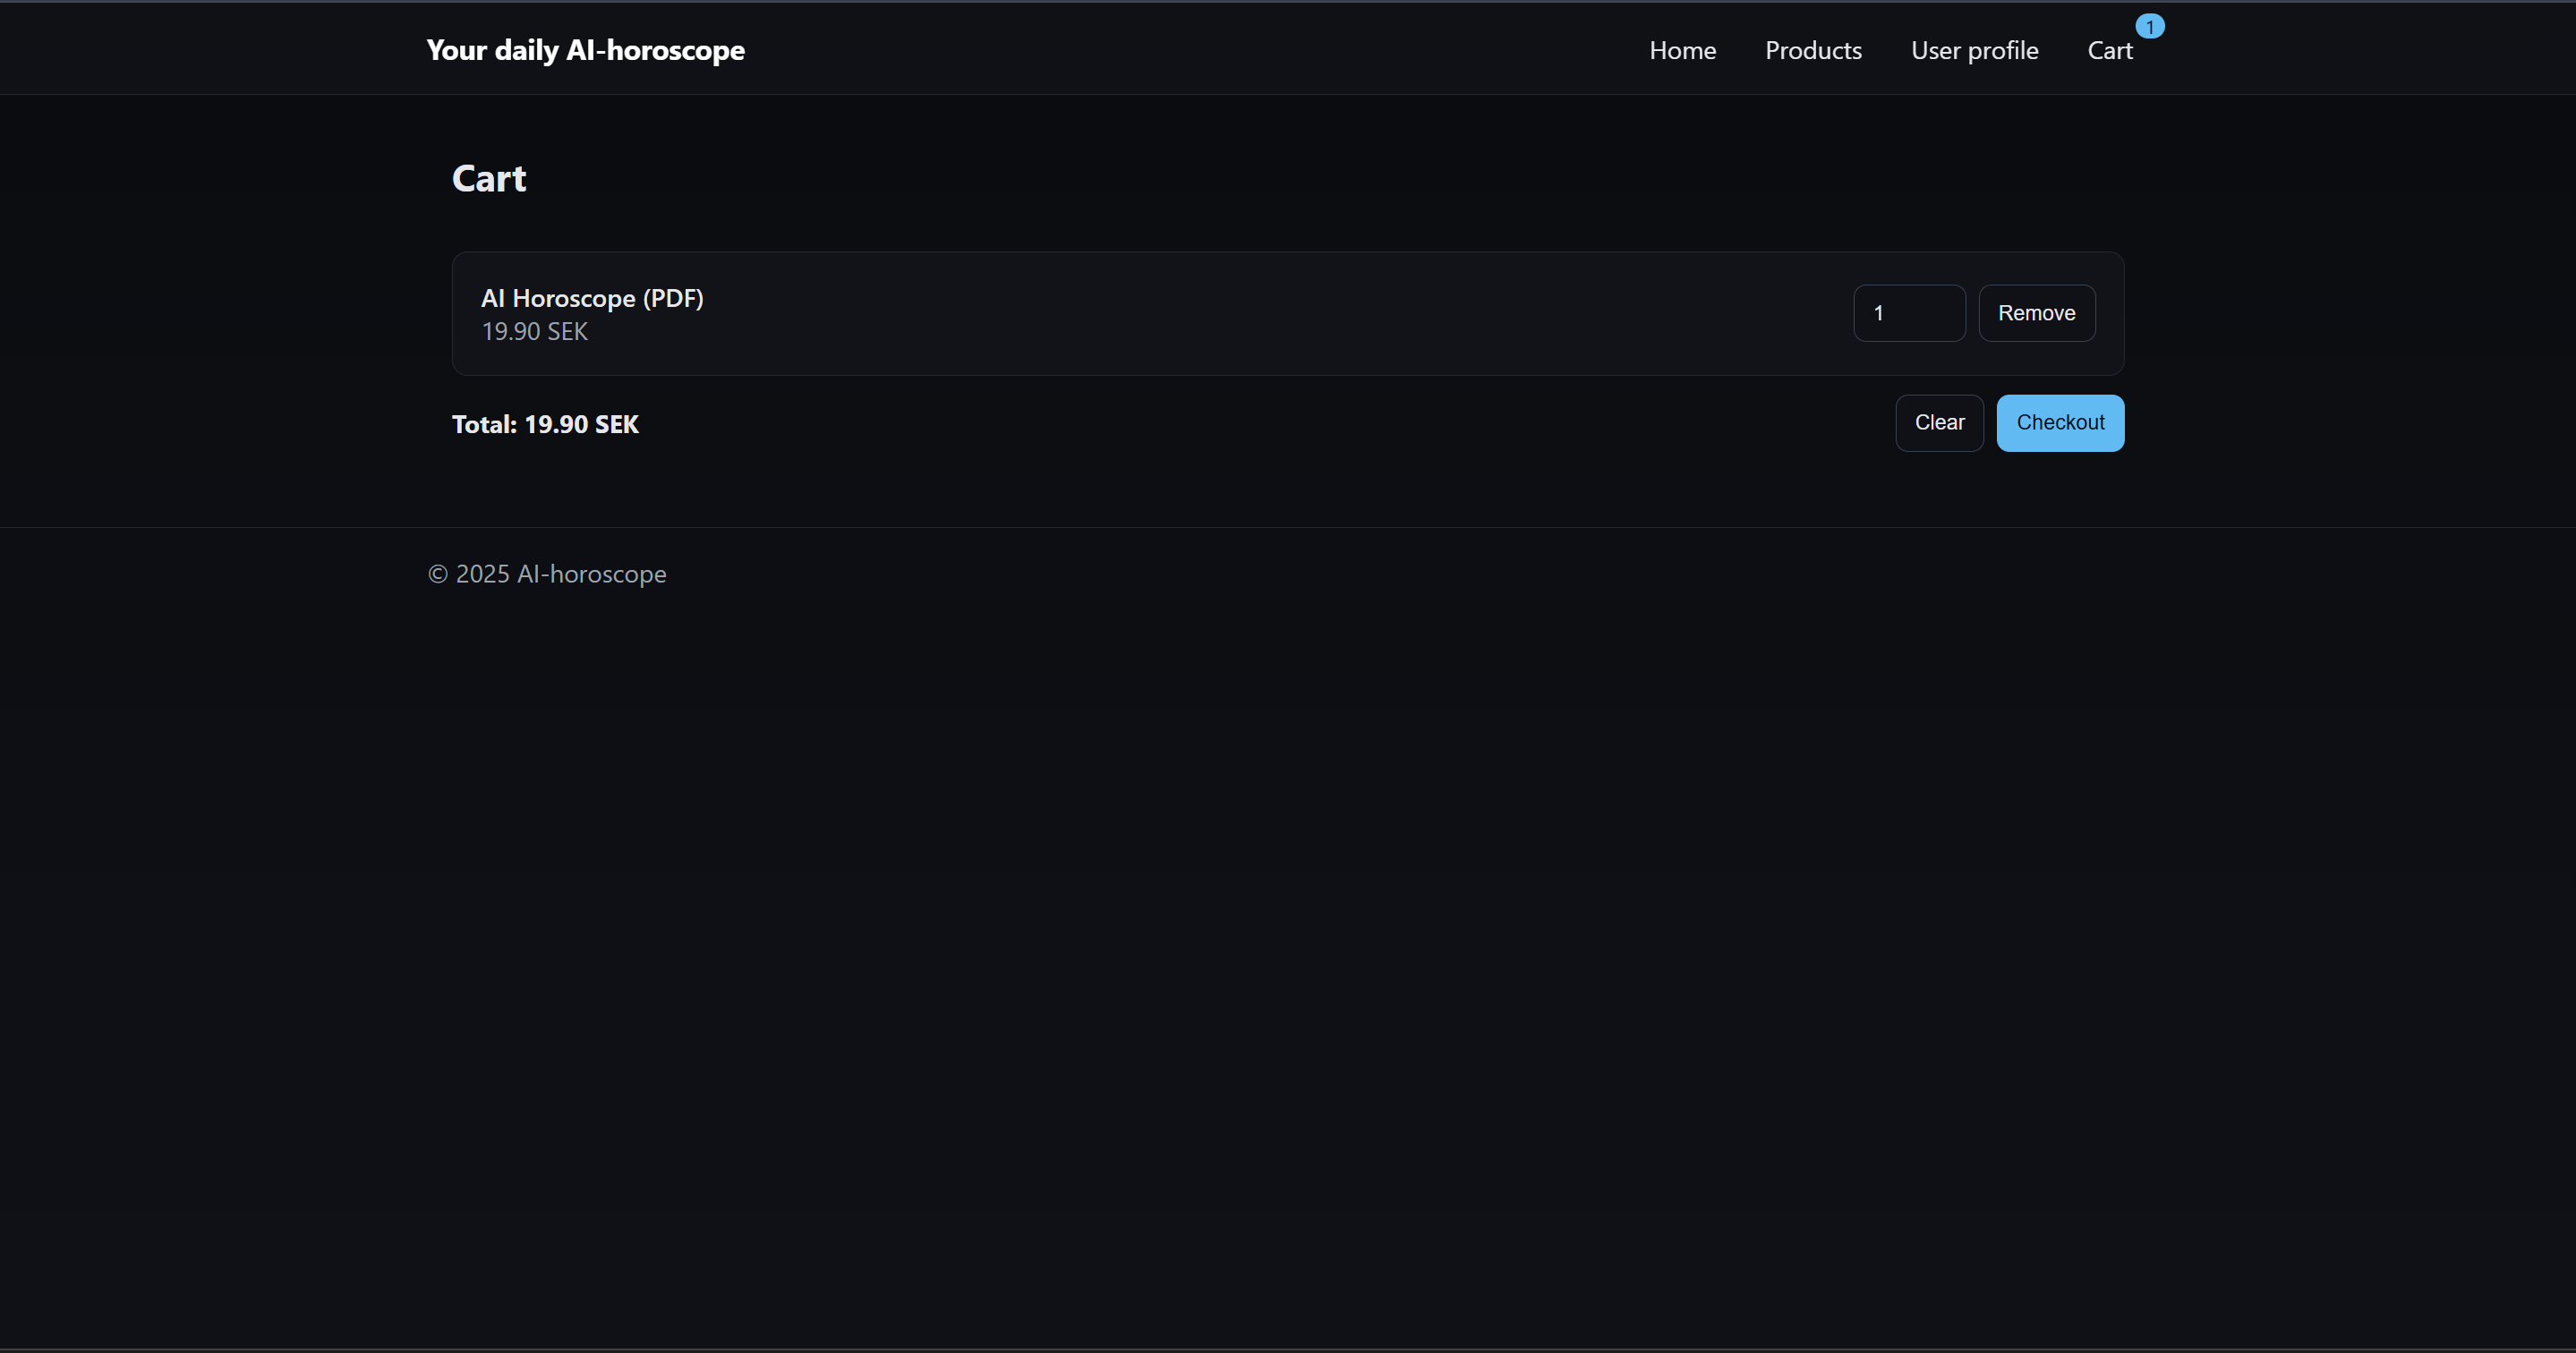The height and width of the screenshot is (1353, 2576).
Task: Go to the Products page
Action: coord(1812,50)
